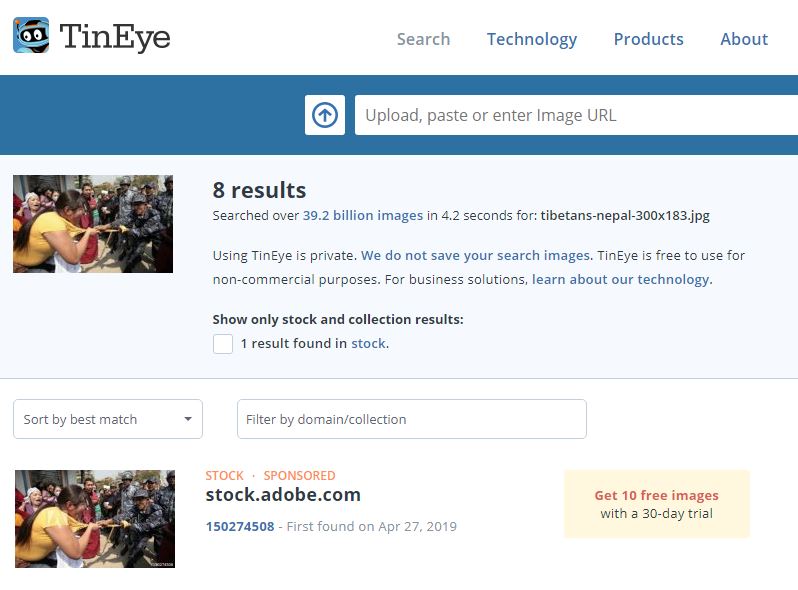Image resolution: width=798 pixels, height=590 pixels.
Task: Open the Products menu item
Action: coord(648,39)
